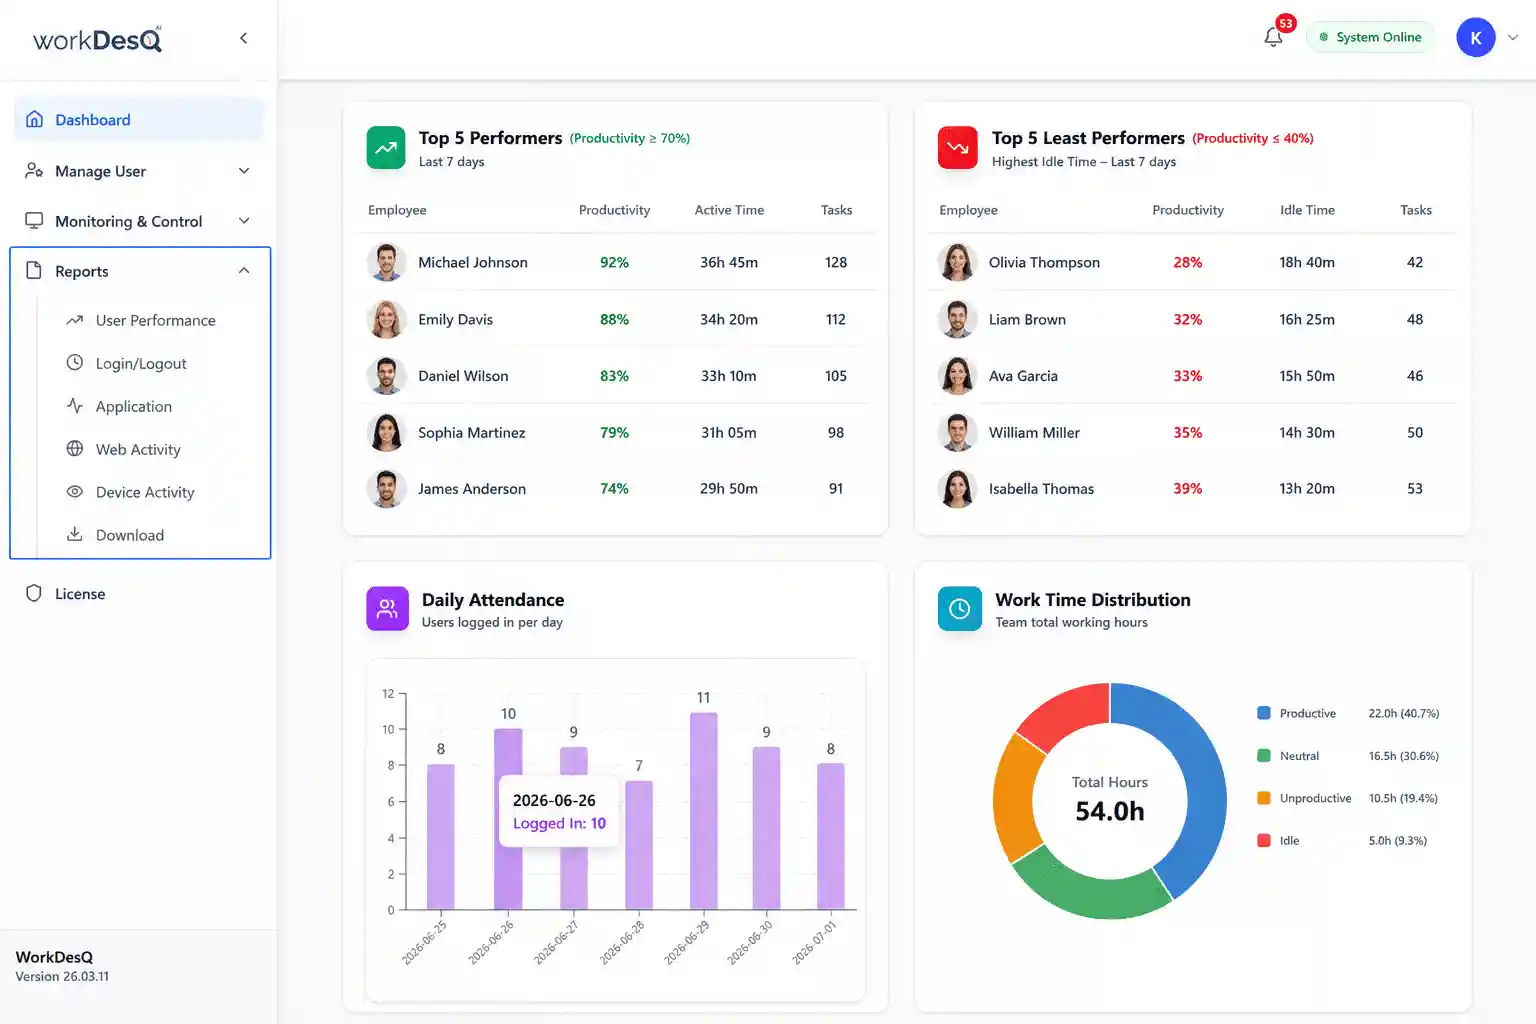1536x1024 pixels.
Task: Open the Device Activity report
Action: [x=145, y=492]
